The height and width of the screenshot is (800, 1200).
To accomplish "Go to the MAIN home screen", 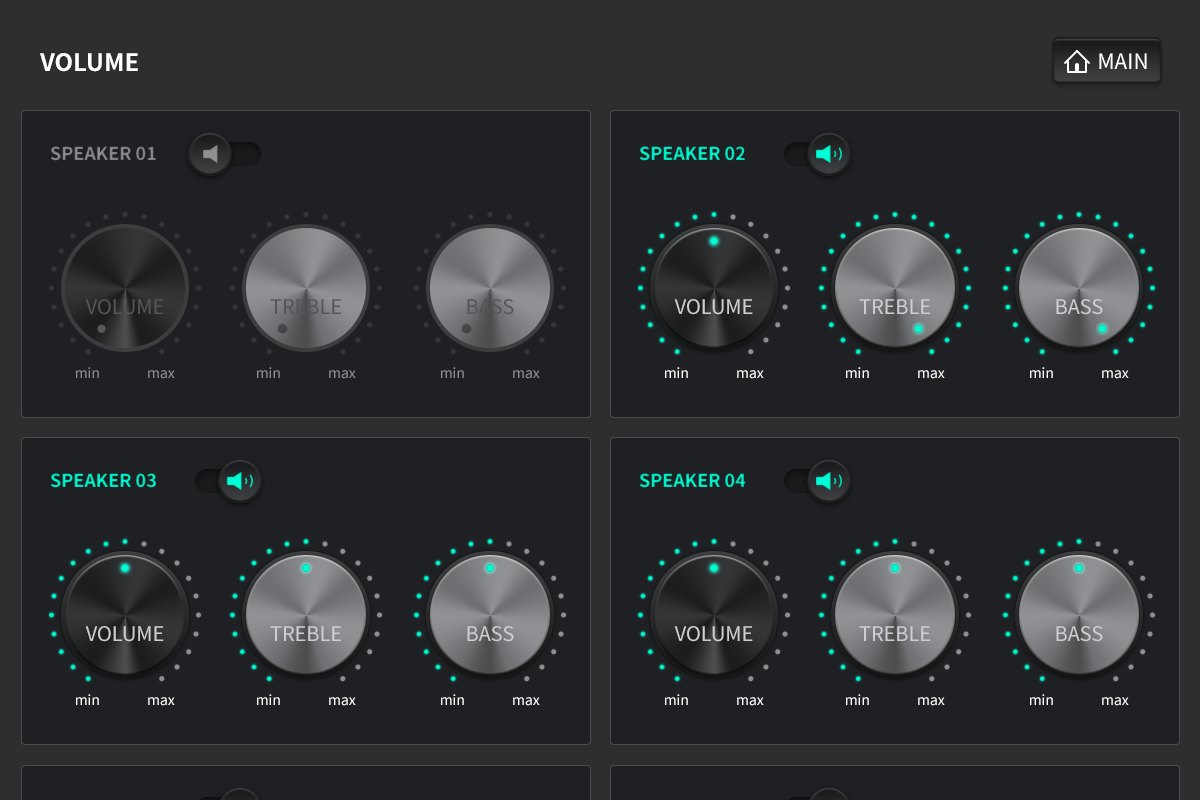I will pyautogui.click(x=1107, y=62).
